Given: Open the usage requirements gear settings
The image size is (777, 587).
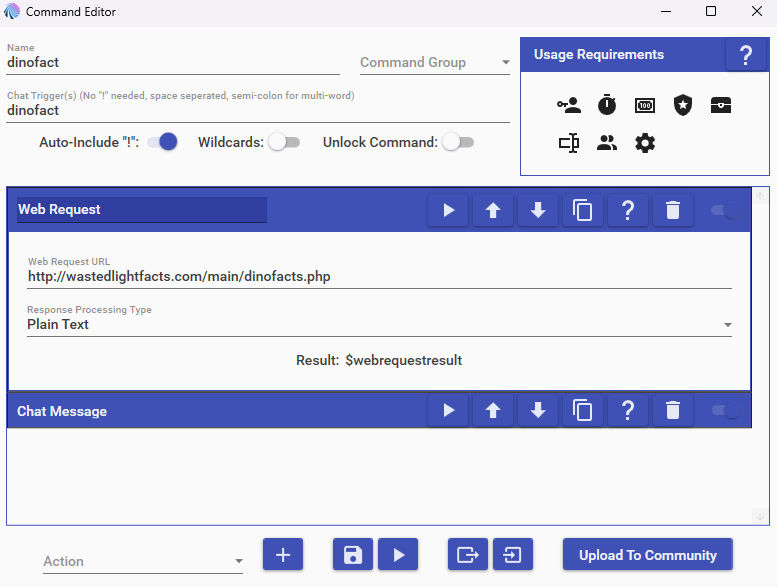Looking at the screenshot, I should pos(645,143).
